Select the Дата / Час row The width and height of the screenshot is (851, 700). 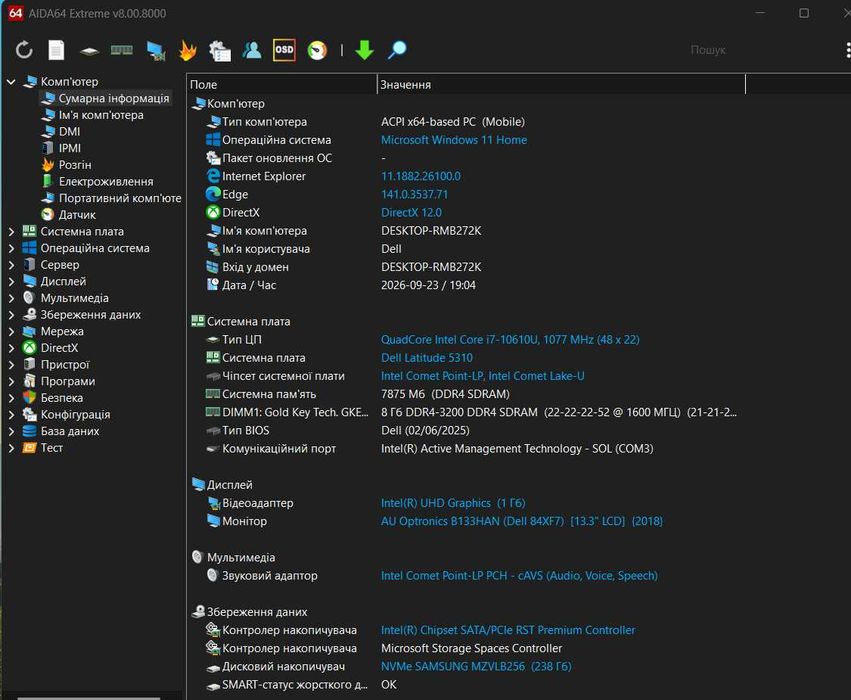point(467,285)
